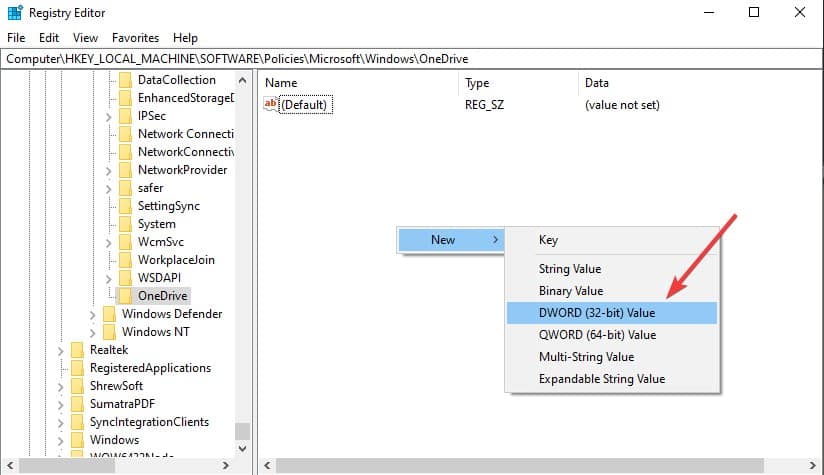Select Binary Value from the submenu
Screen dimensions: 824x475
[612, 291]
